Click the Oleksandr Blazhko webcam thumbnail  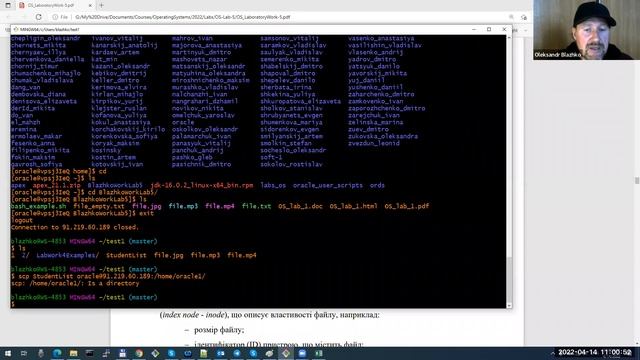(x=586, y=30)
